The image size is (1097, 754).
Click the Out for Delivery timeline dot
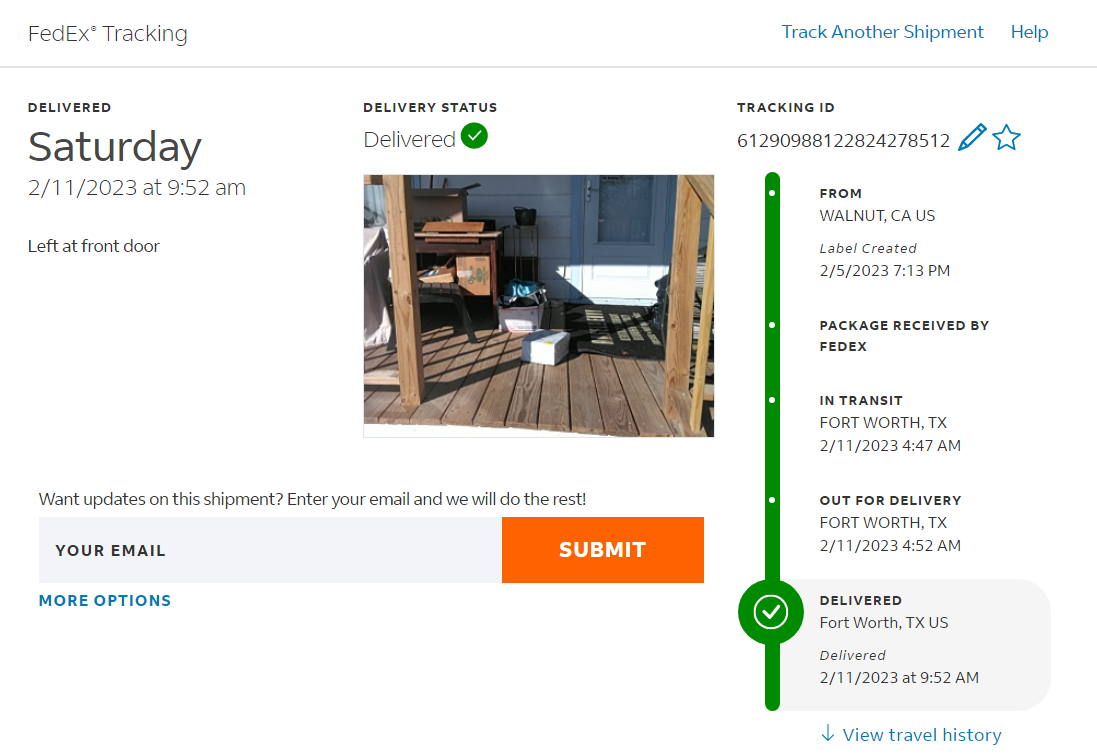(x=772, y=499)
